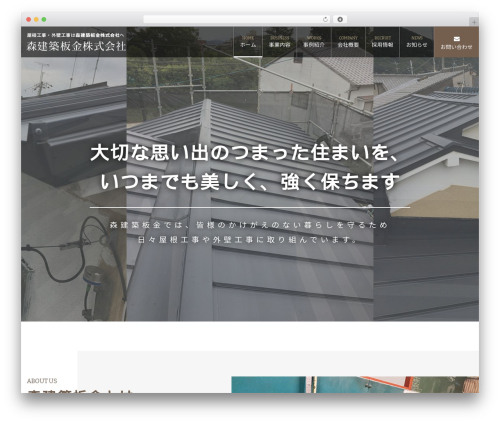Click the headline 大切な思い出のつまった住まいを、
The image size is (500, 423).
pyautogui.click(x=245, y=153)
